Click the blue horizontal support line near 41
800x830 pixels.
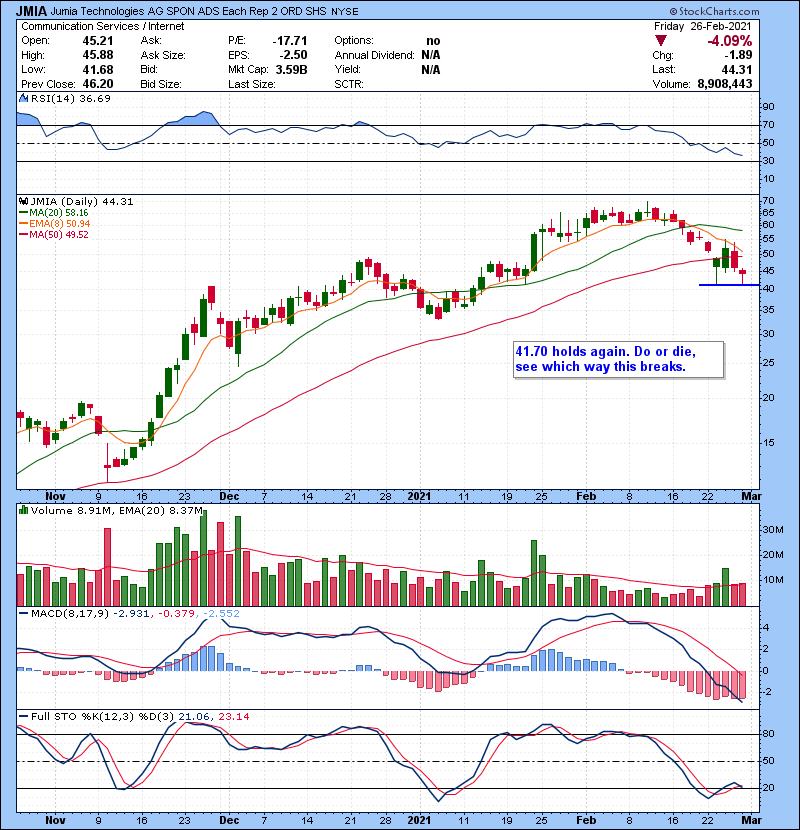tap(729, 285)
